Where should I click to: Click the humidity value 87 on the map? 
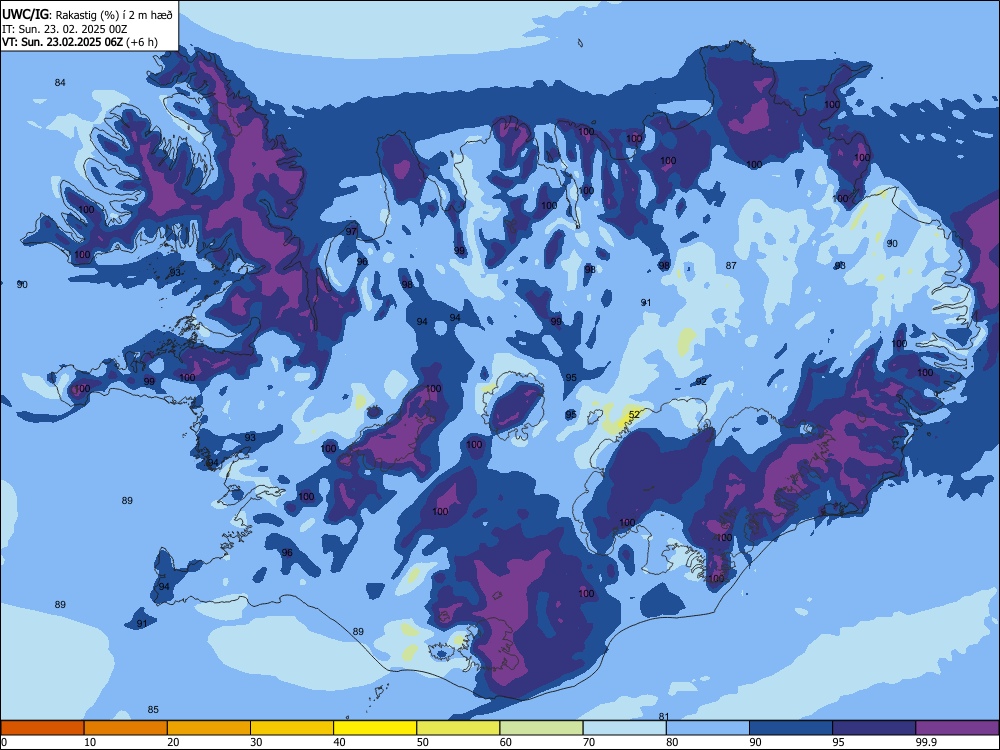pyautogui.click(x=731, y=265)
